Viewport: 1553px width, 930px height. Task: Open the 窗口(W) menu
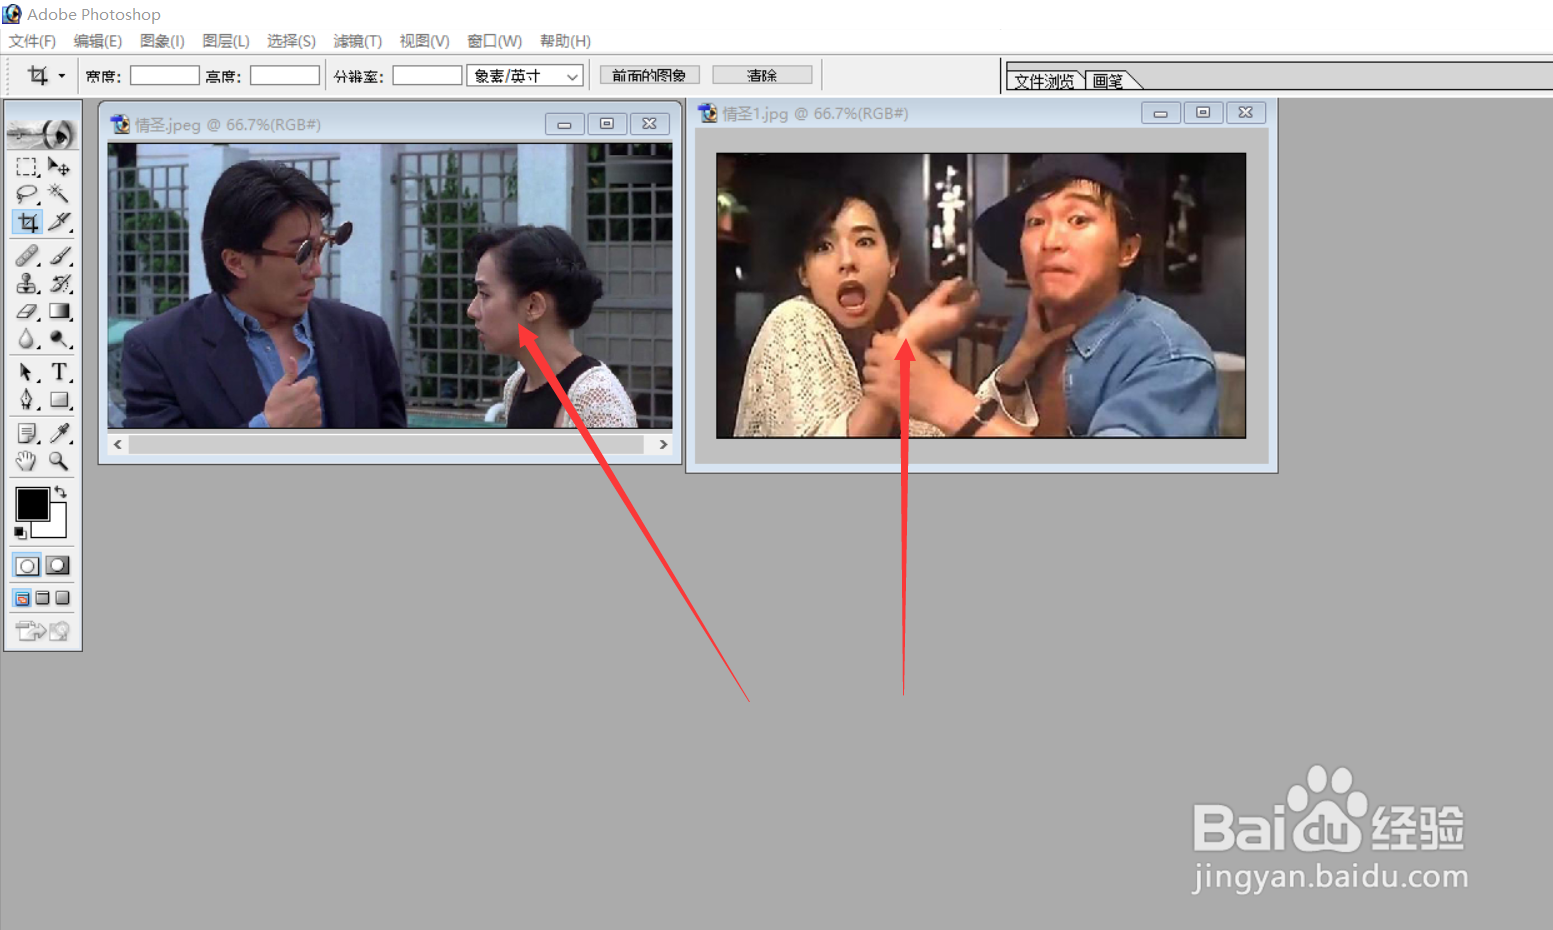click(x=494, y=41)
